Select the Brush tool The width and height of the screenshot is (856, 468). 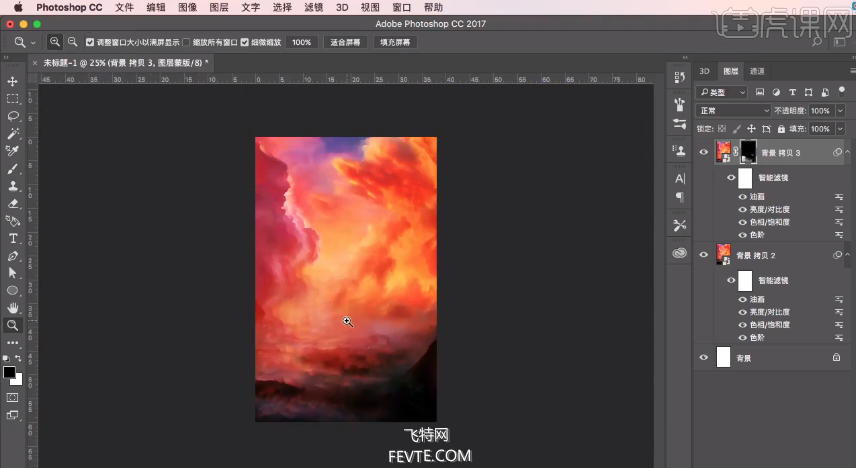click(x=13, y=168)
